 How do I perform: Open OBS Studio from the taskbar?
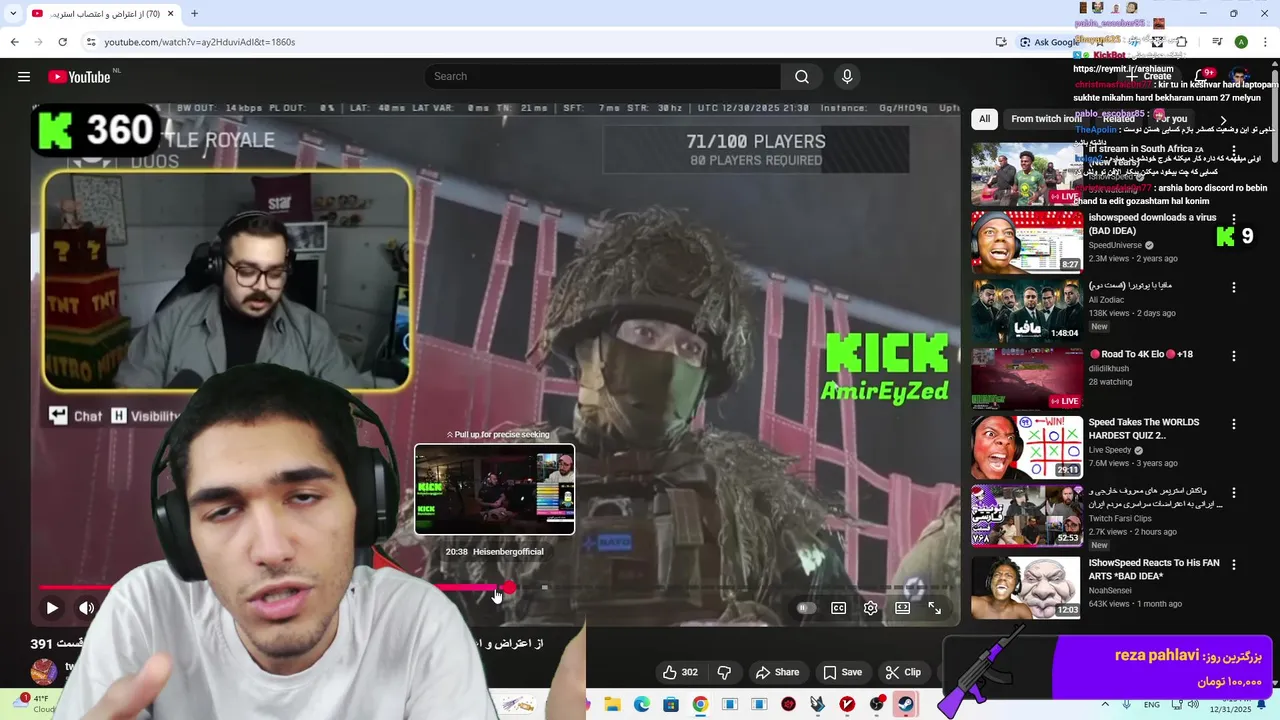877,704
